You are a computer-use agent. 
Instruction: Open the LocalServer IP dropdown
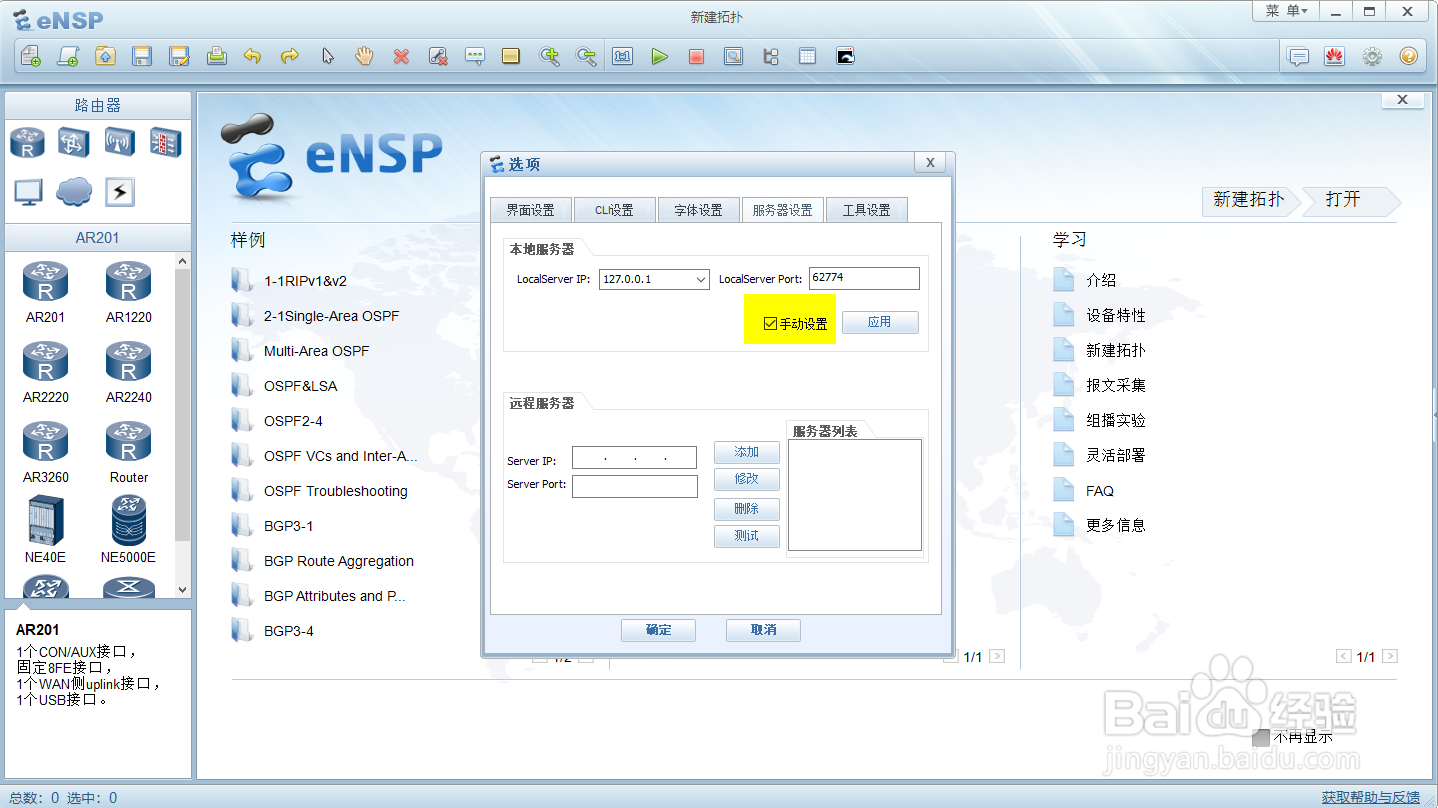click(x=703, y=278)
